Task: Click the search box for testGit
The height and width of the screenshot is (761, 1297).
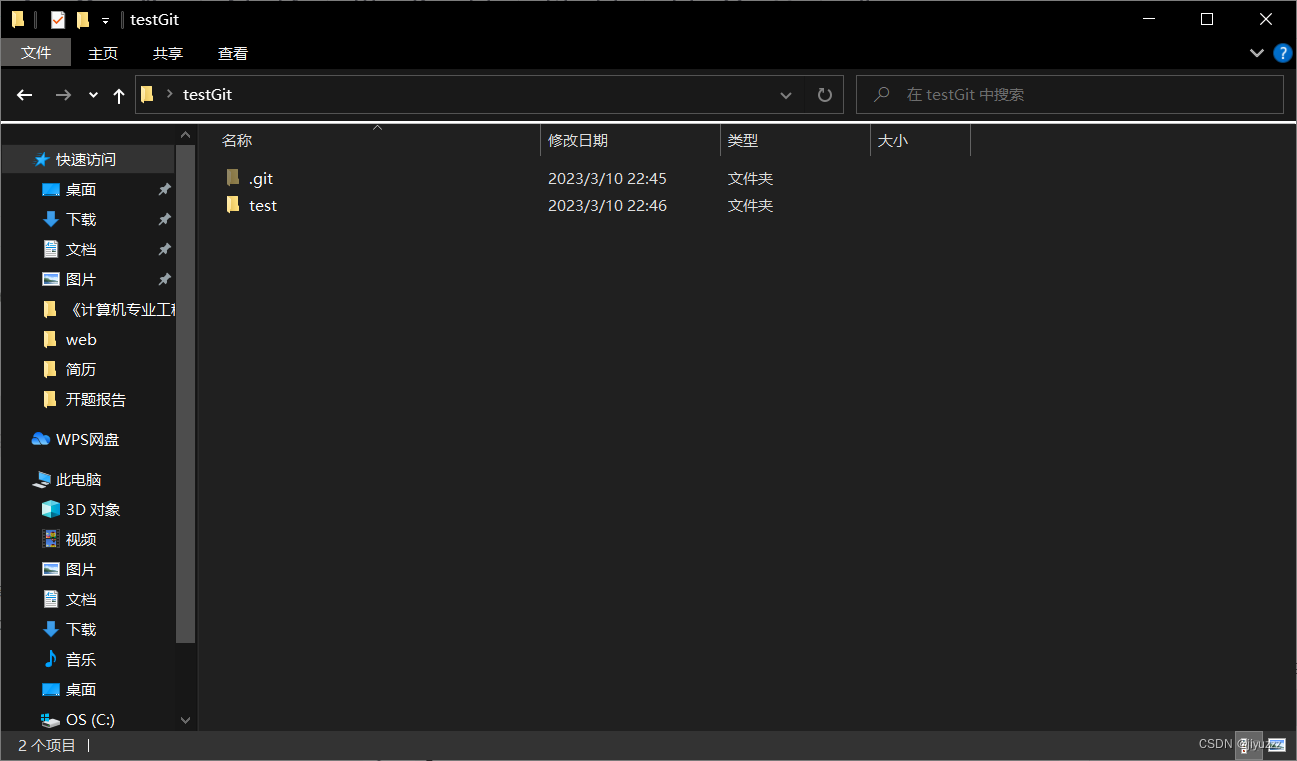Action: coord(1070,95)
